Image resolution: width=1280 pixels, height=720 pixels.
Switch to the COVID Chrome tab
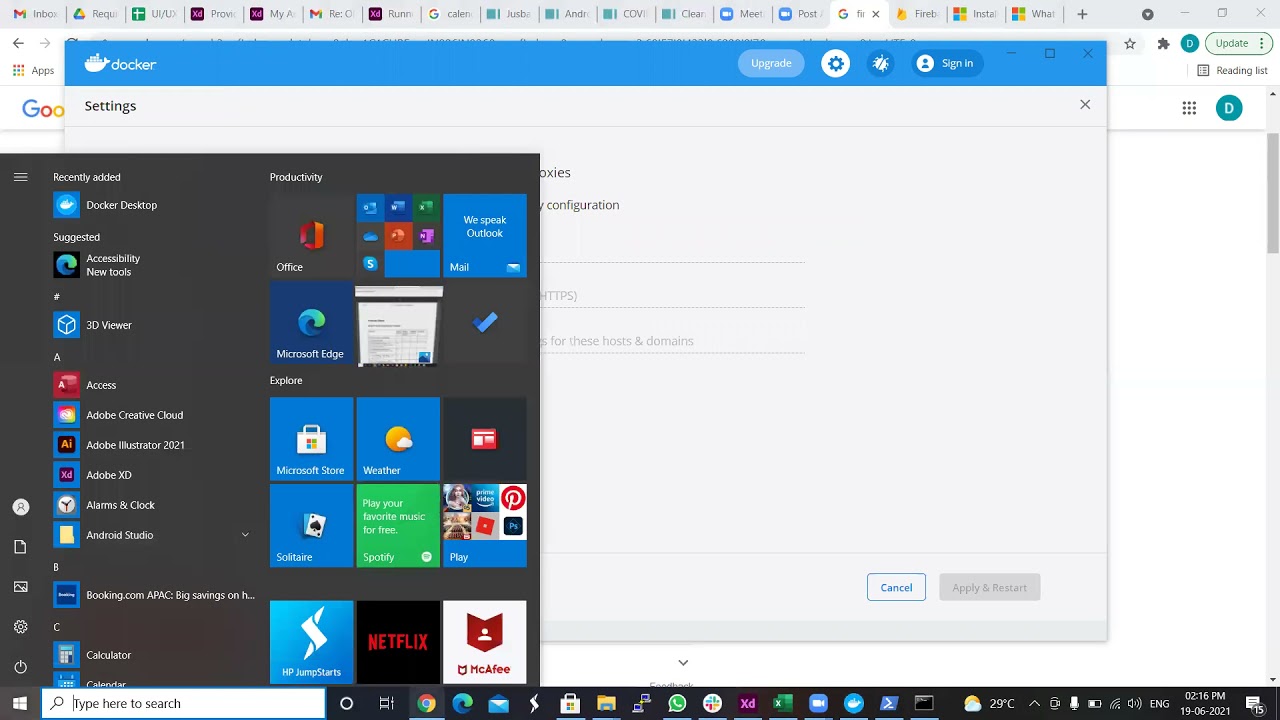point(625,14)
